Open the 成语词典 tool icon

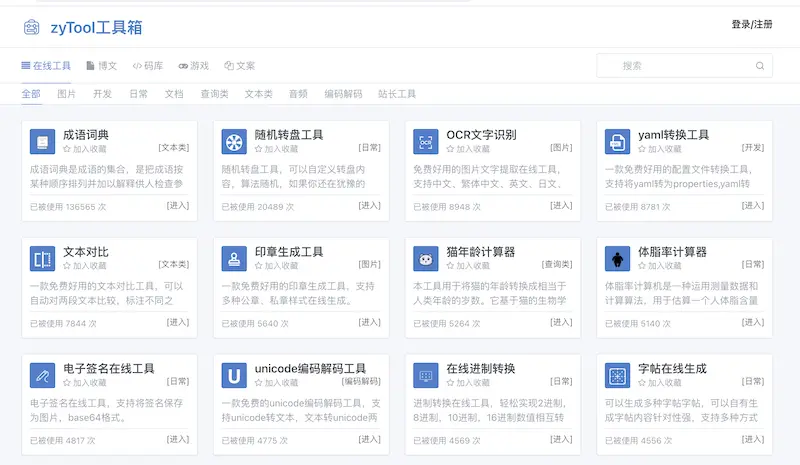pyautogui.click(x=42, y=141)
